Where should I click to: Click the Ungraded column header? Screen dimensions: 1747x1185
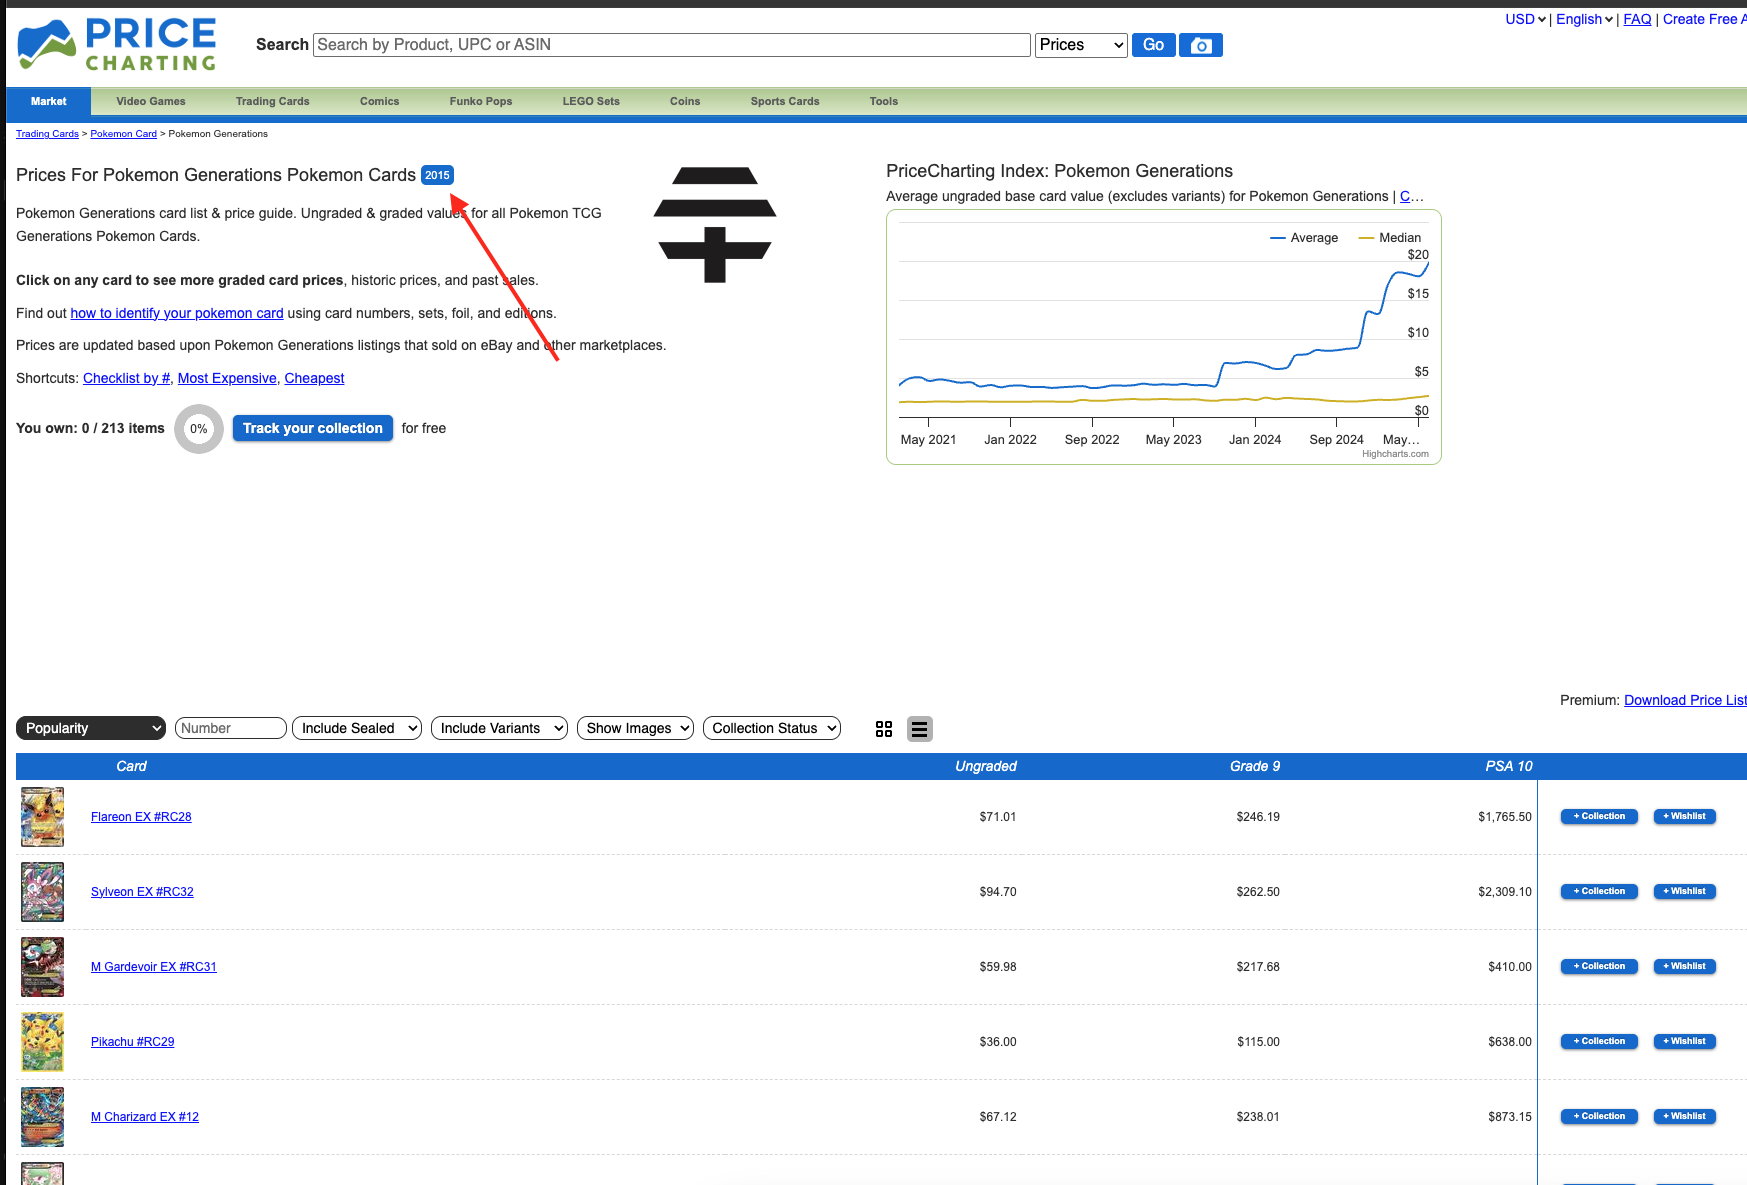point(986,766)
